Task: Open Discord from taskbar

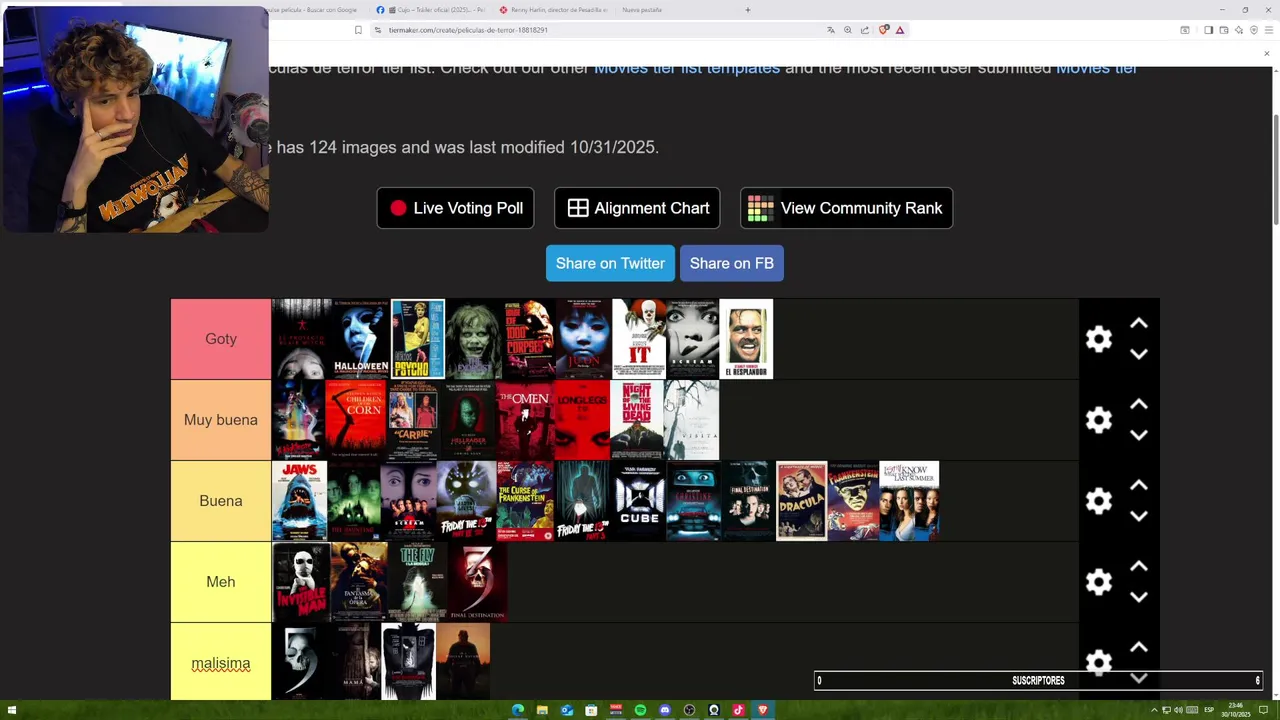Action: 665,710
